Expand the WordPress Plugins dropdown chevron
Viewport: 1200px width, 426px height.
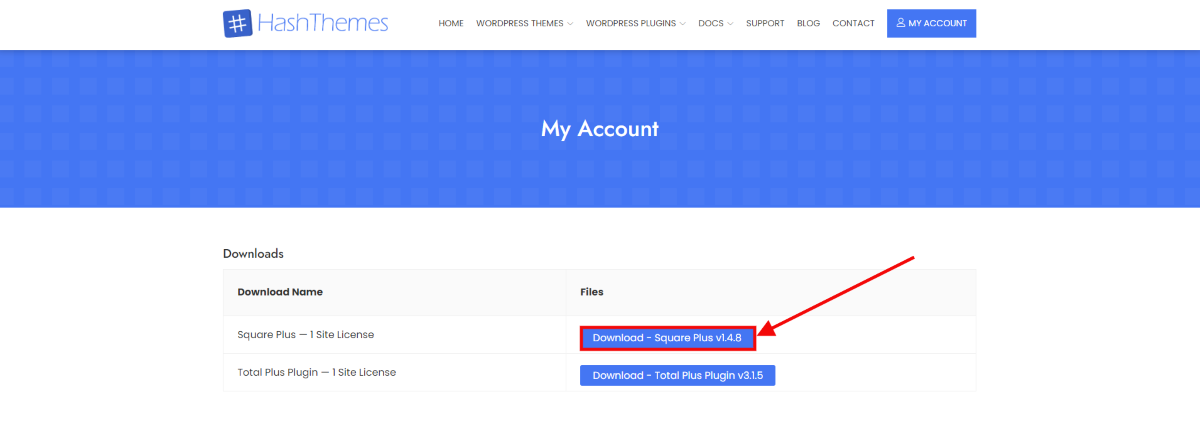[682, 24]
